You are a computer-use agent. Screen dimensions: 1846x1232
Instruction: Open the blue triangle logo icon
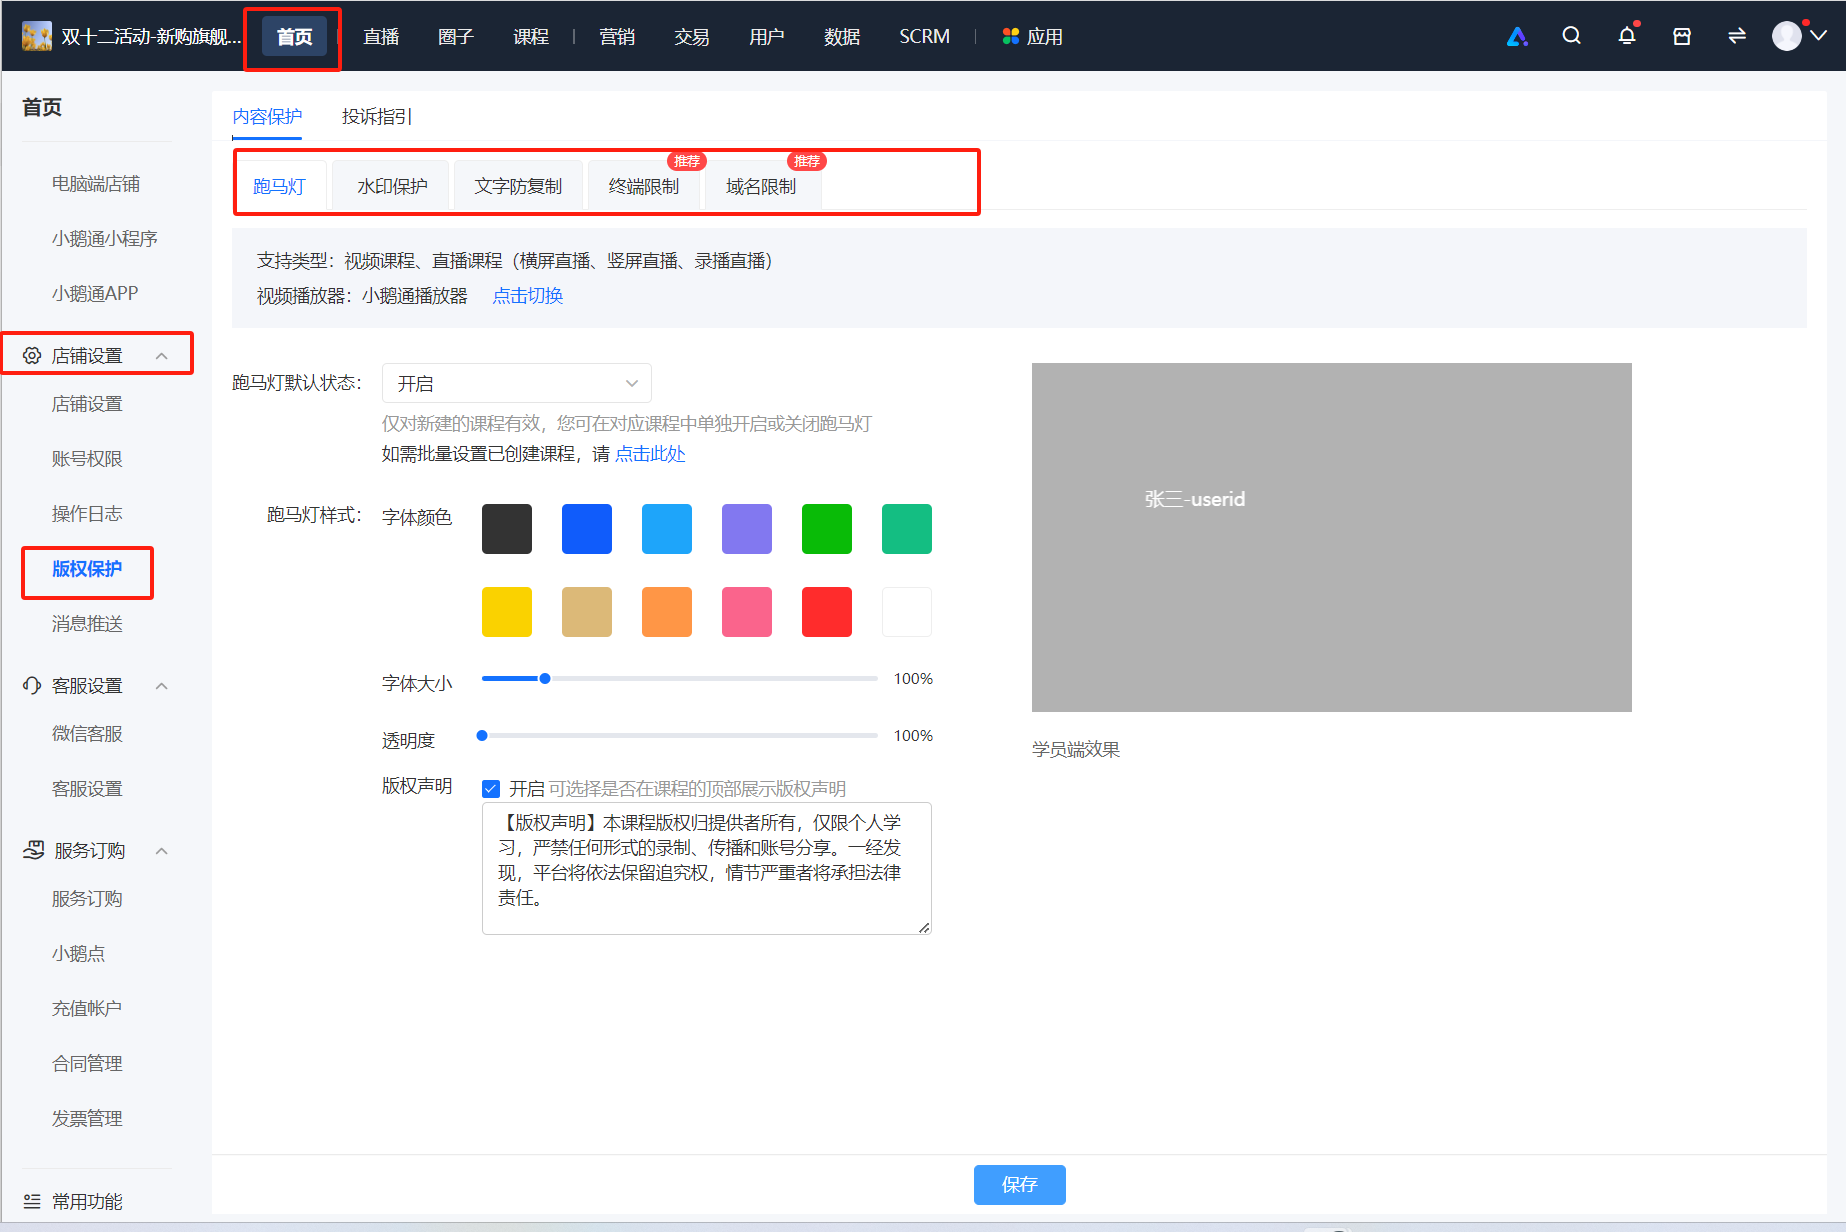1517,36
